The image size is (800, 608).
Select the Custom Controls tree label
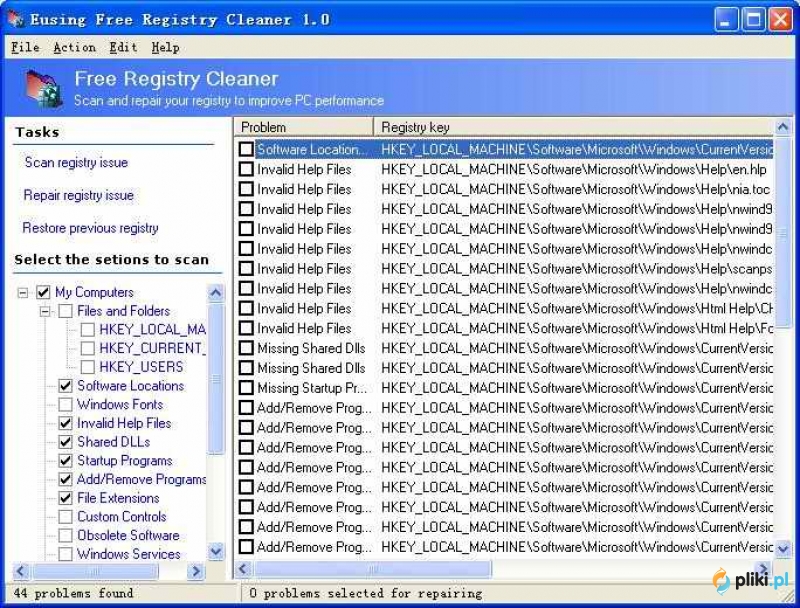pos(121,517)
